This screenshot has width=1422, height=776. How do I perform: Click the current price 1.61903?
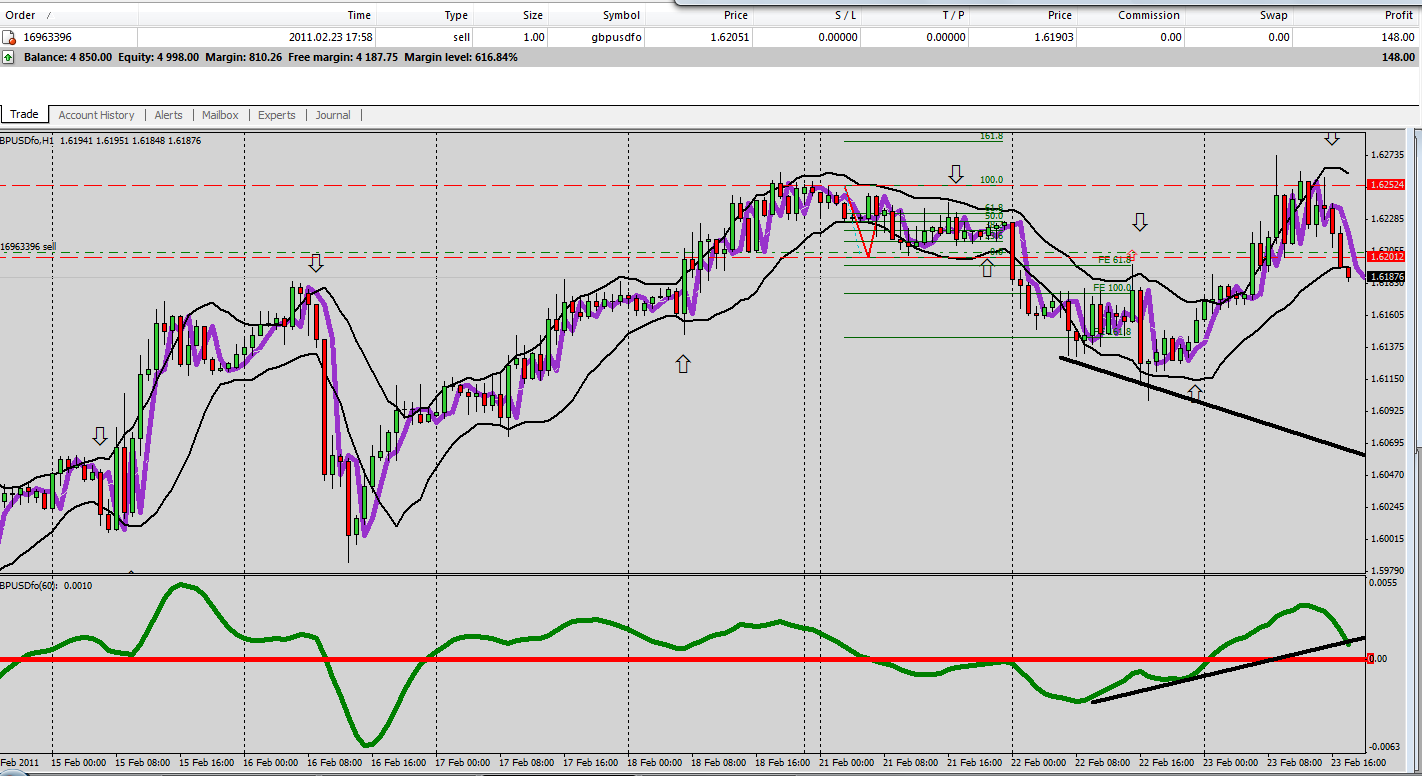1053,37
